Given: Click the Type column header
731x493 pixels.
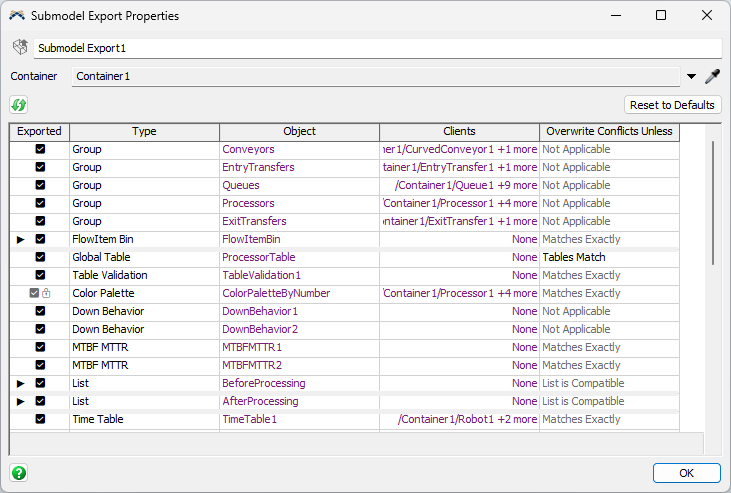Looking at the screenshot, I should pyautogui.click(x=144, y=131).
